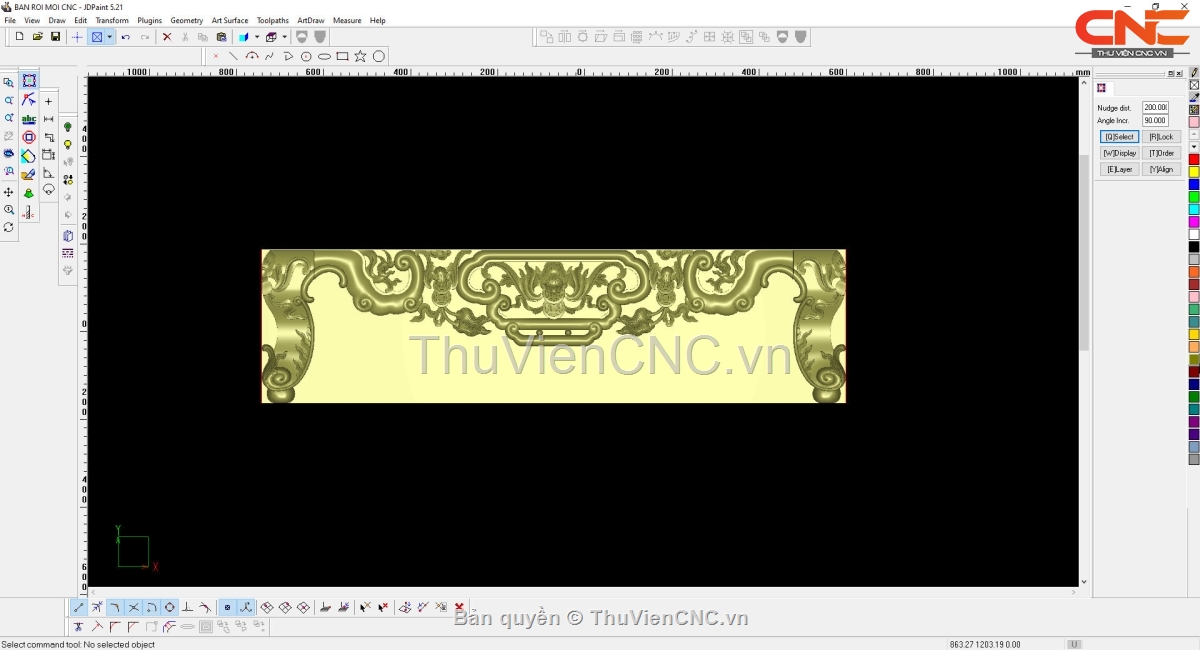1200x650 pixels.
Task: Toggle the yellow light bulb icon
Action: tap(68, 145)
